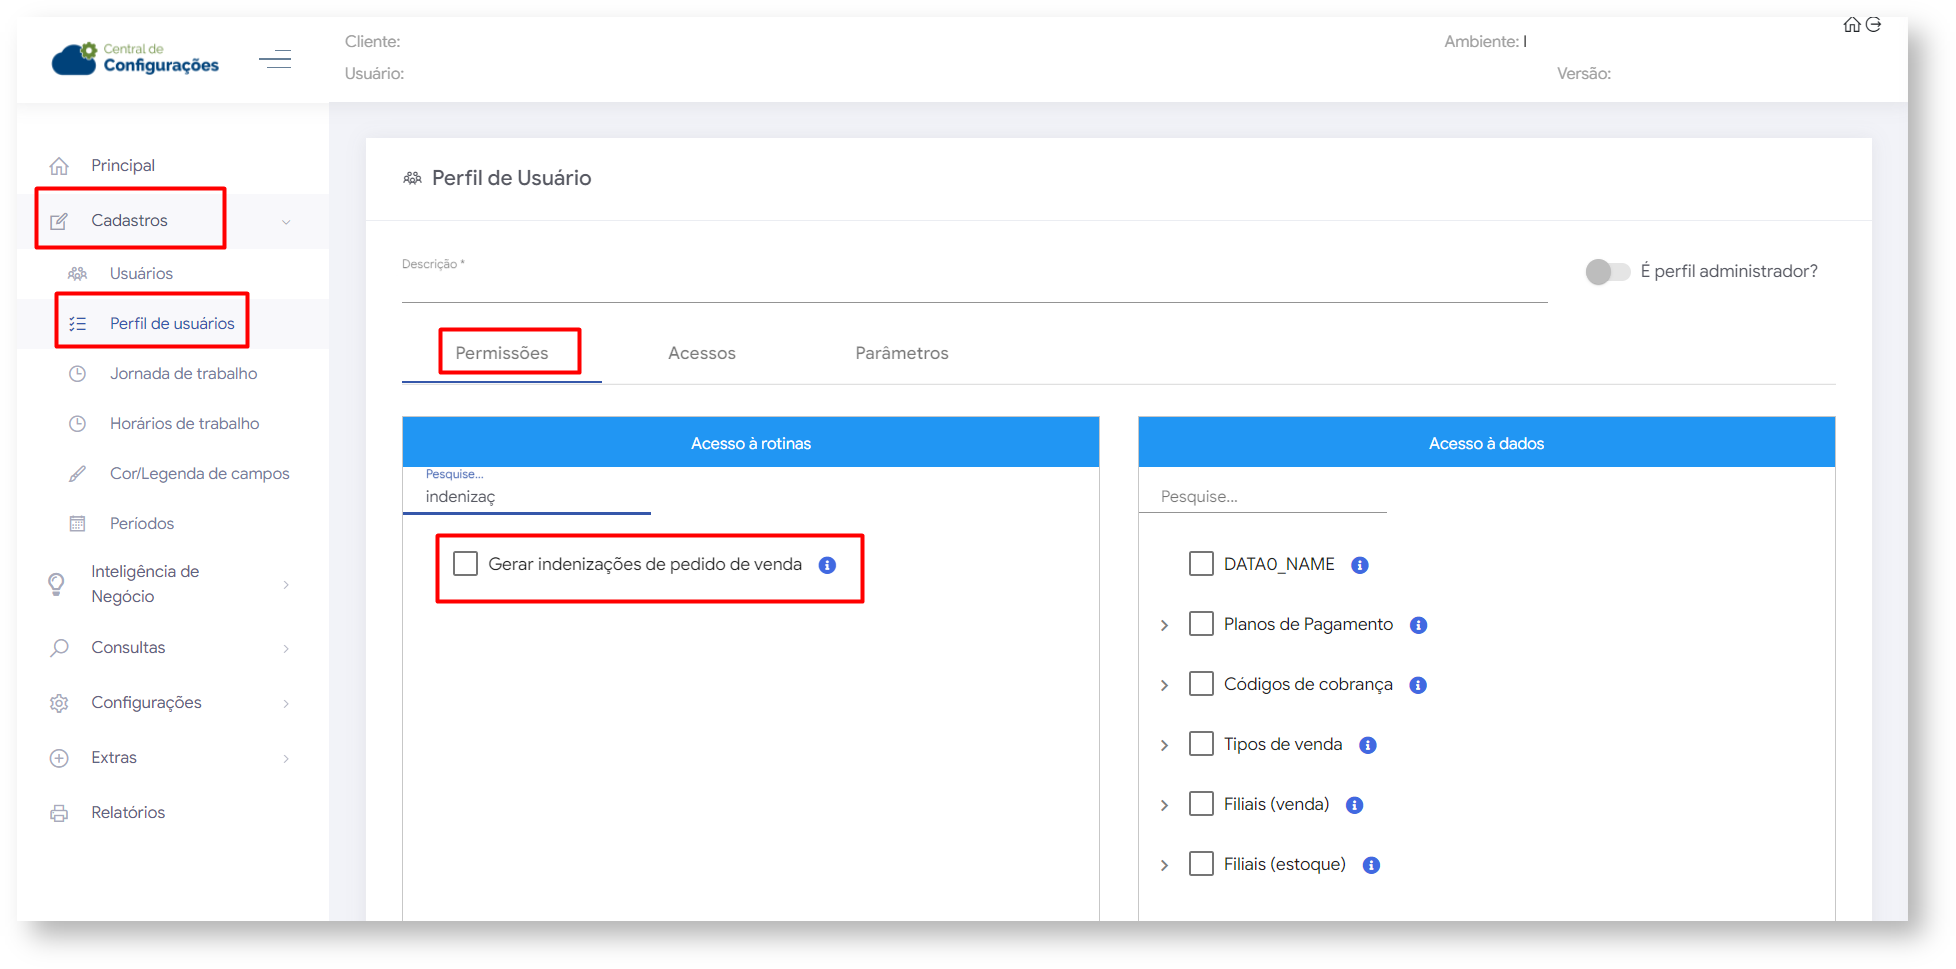This screenshot has width=1956, height=969.
Task: Open the Parâmetros tab
Action: click(x=901, y=353)
